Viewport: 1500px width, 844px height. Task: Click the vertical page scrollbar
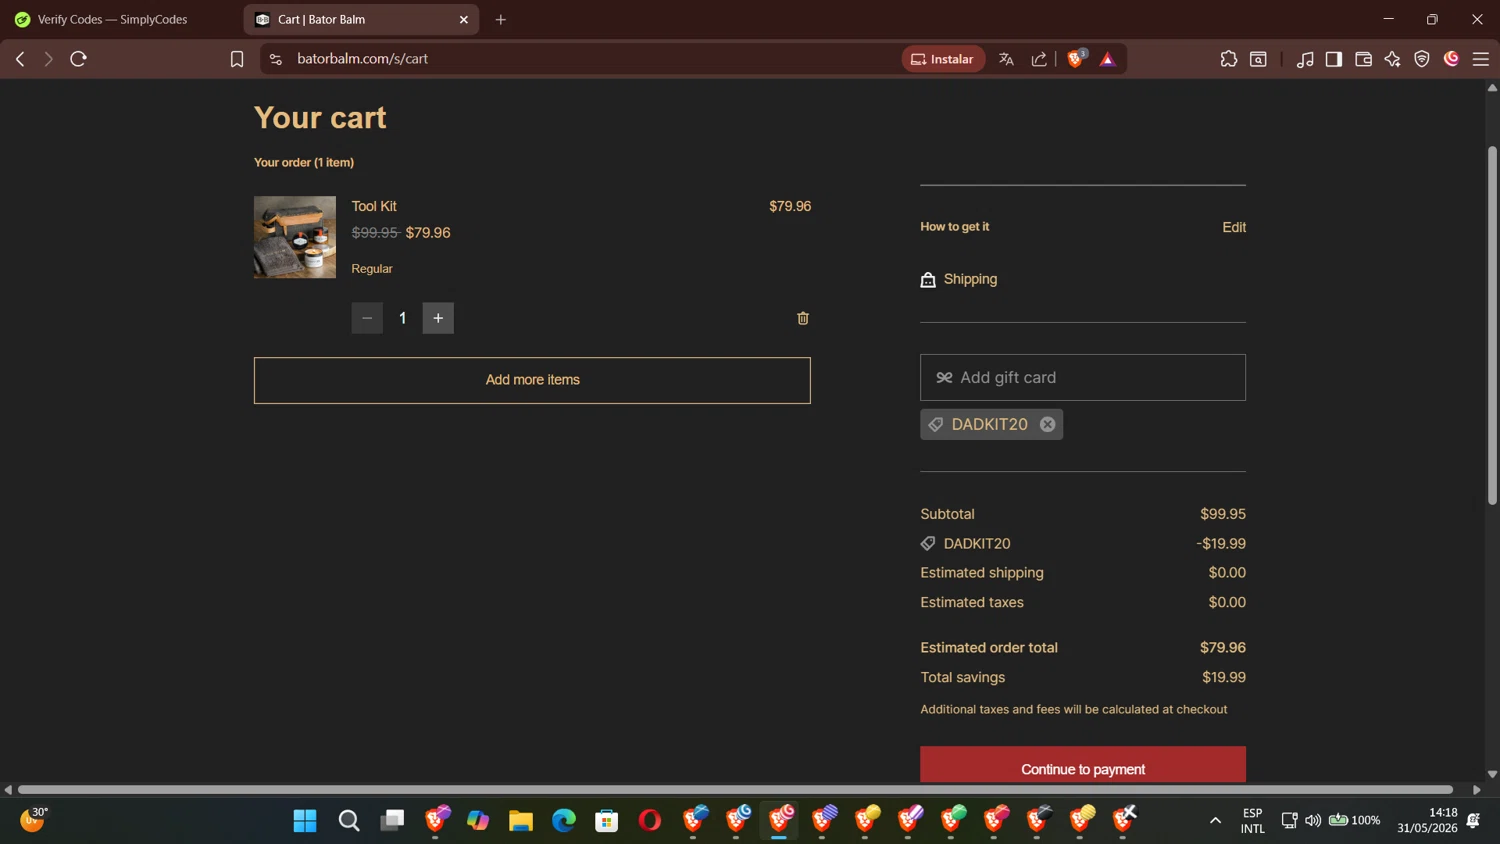[1492, 325]
